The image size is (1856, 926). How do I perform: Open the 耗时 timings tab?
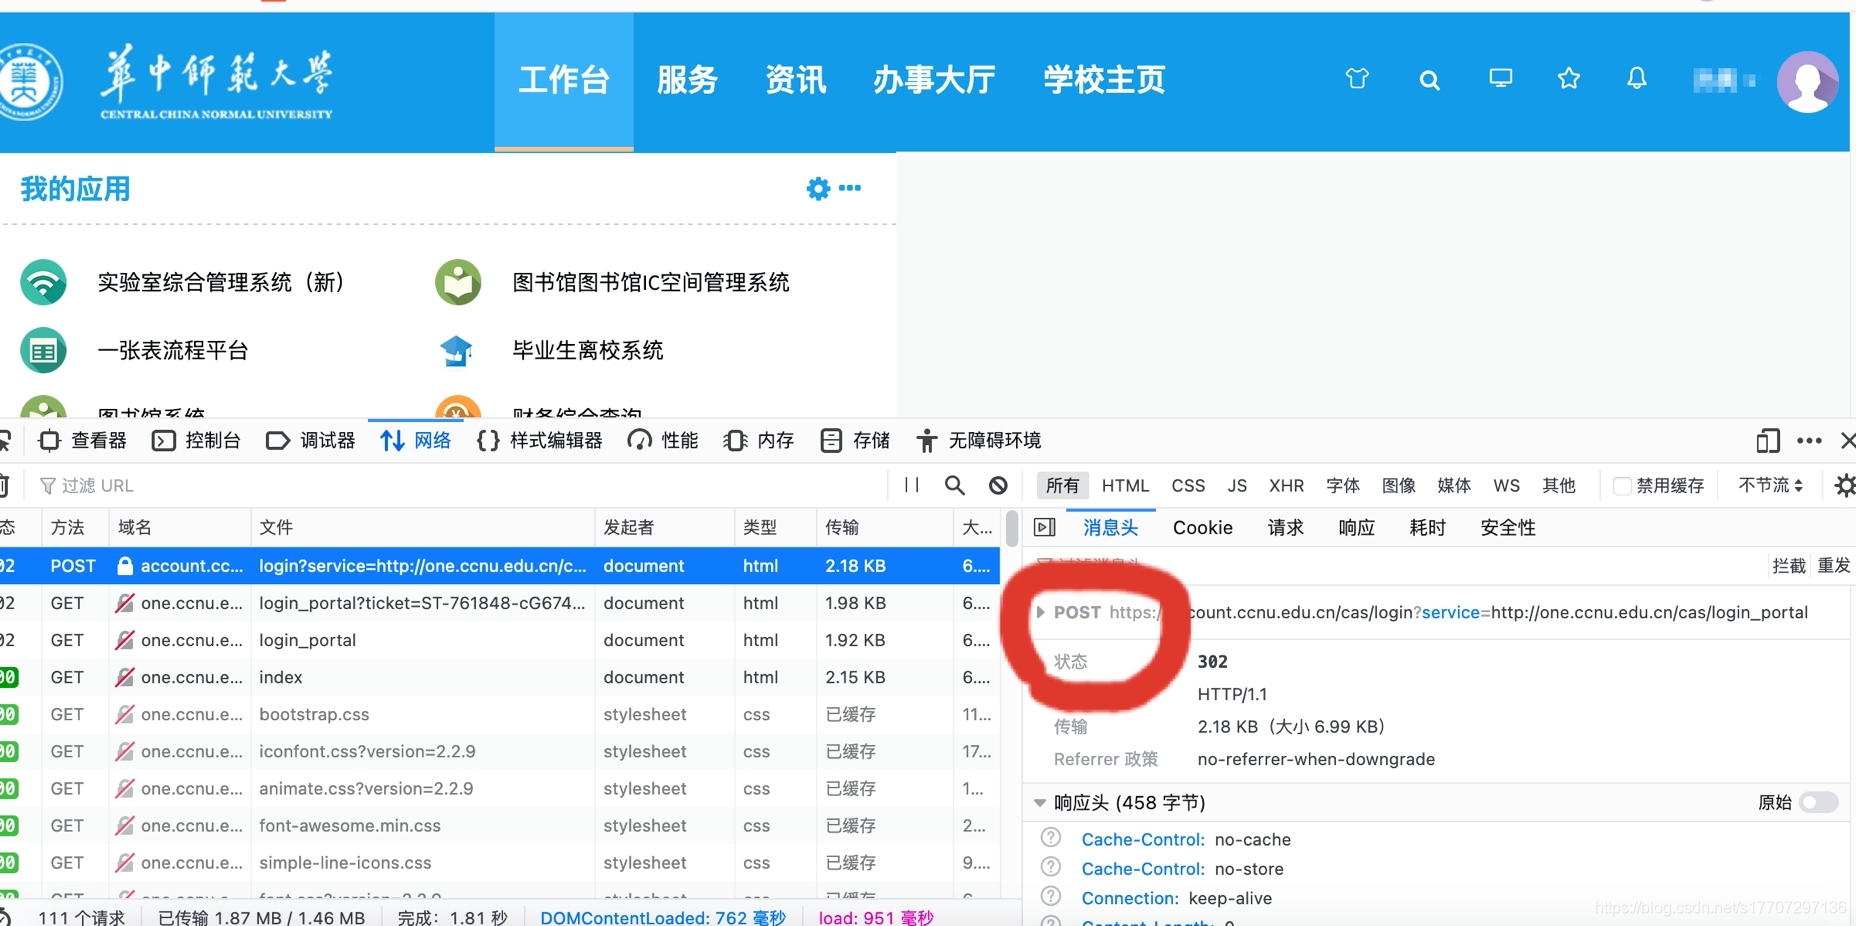(1427, 527)
